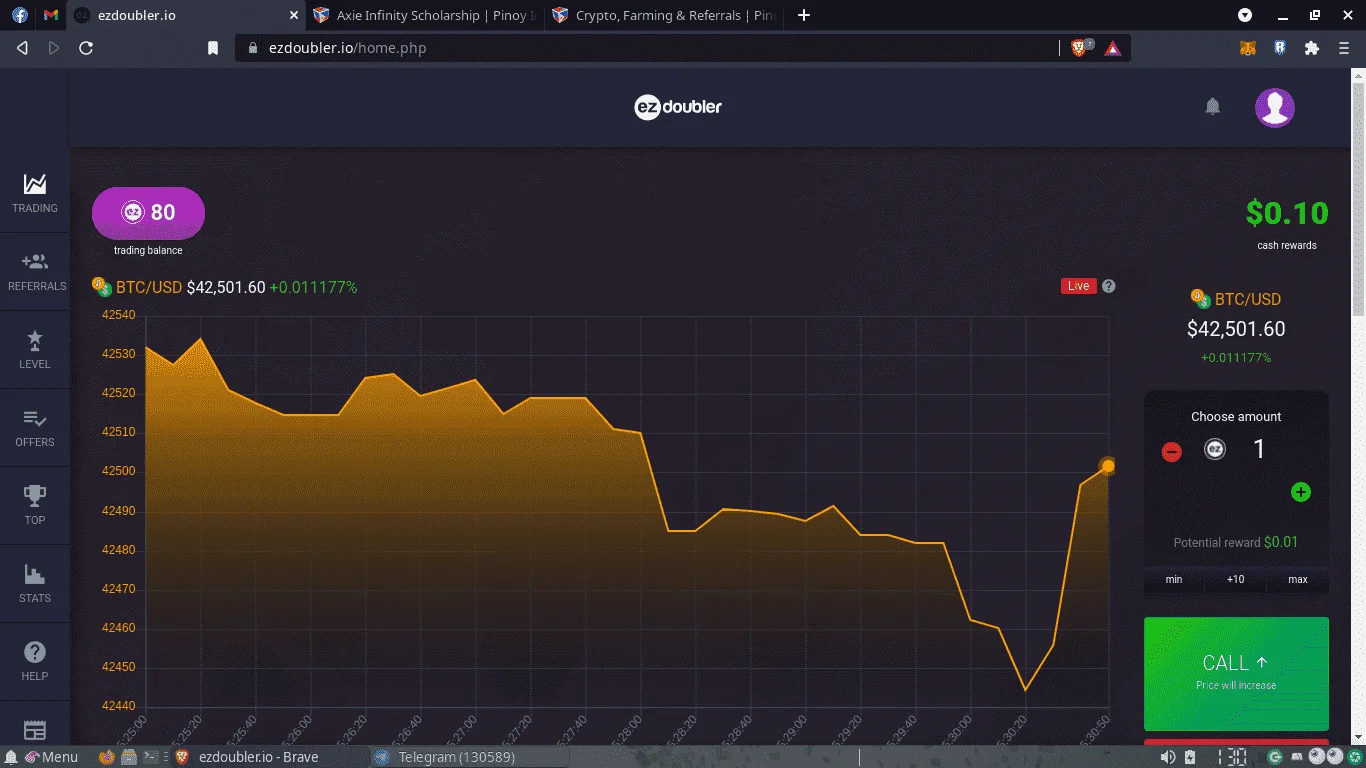Switch to the Facebook pinned tab
This screenshot has width=1366, height=768.
(20, 15)
